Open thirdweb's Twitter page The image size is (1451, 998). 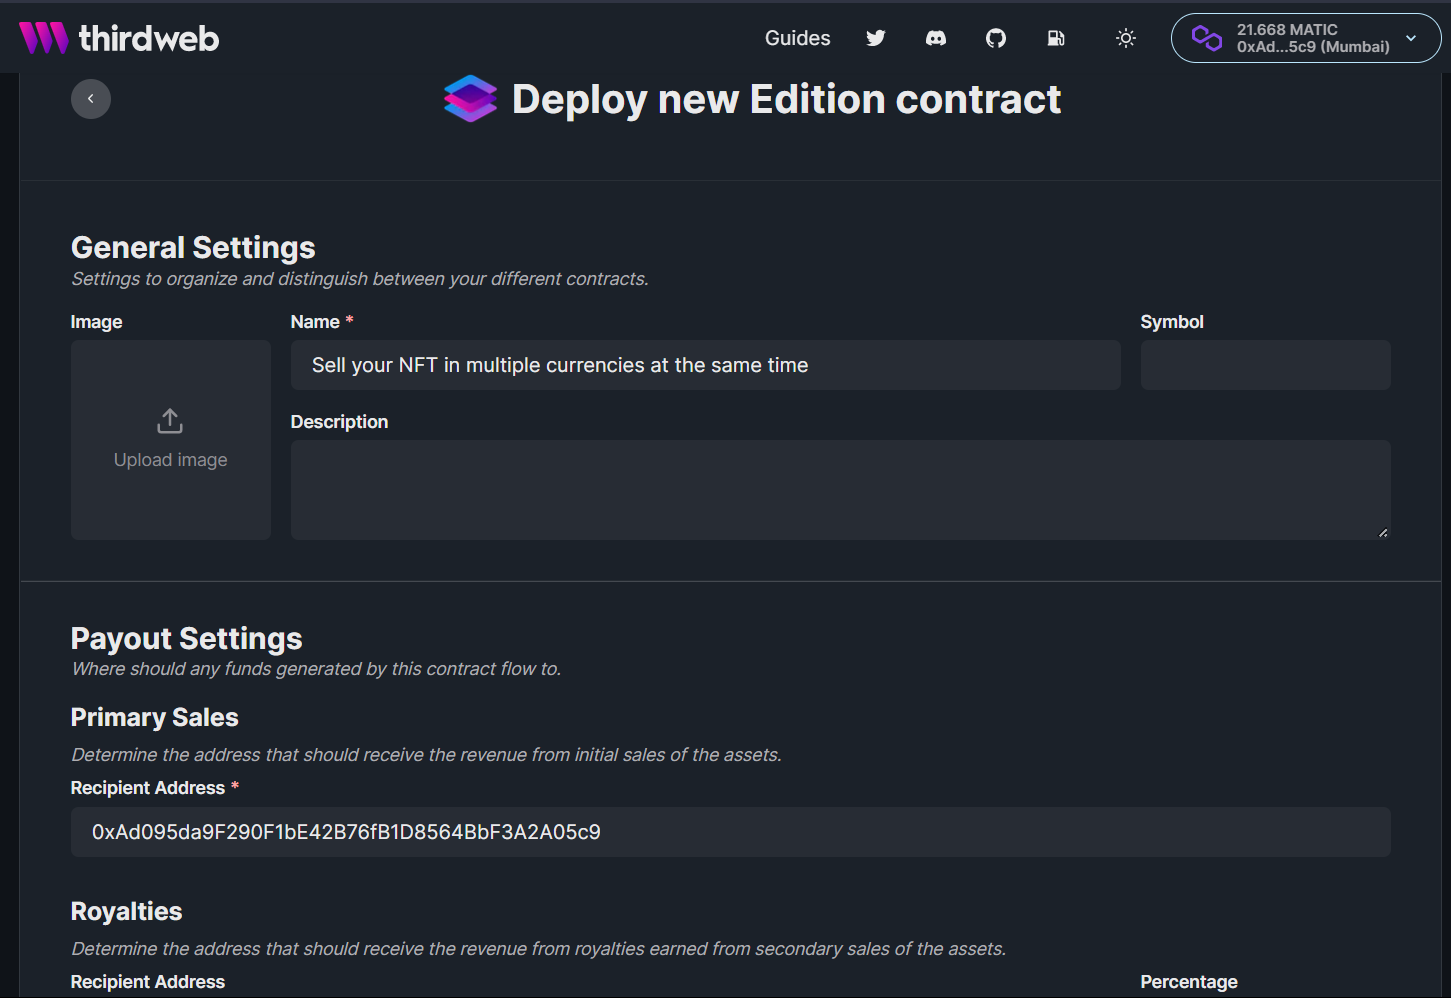(x=875, y=38)
